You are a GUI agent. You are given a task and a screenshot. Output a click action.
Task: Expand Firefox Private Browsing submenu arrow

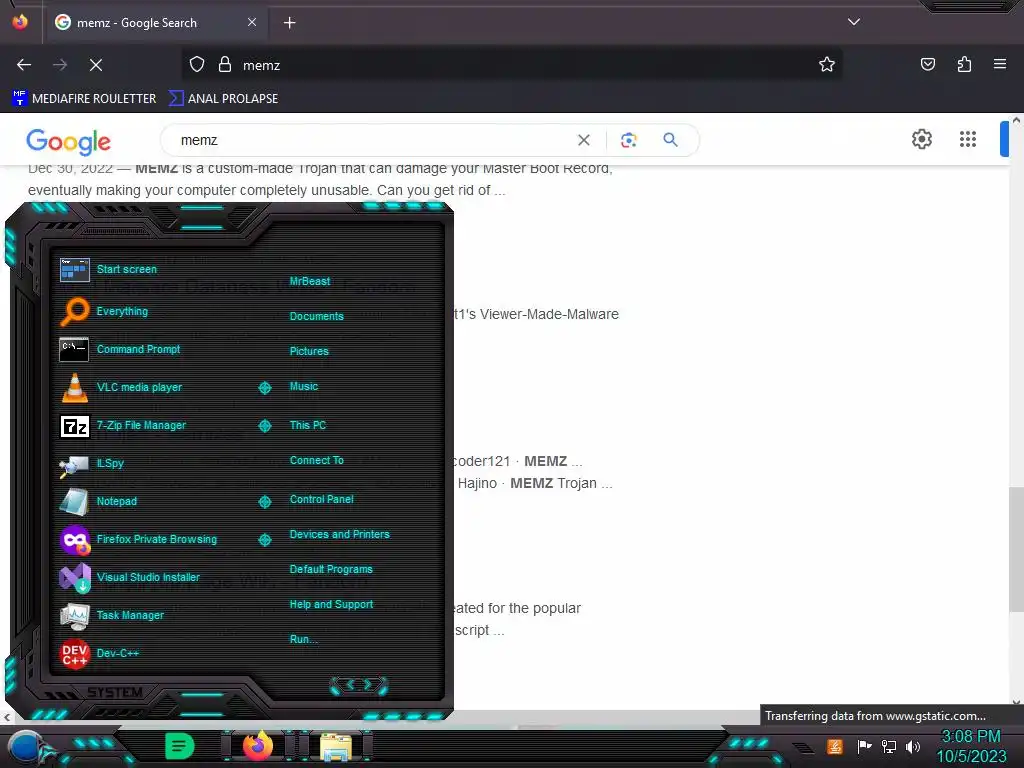click(264, 539)
